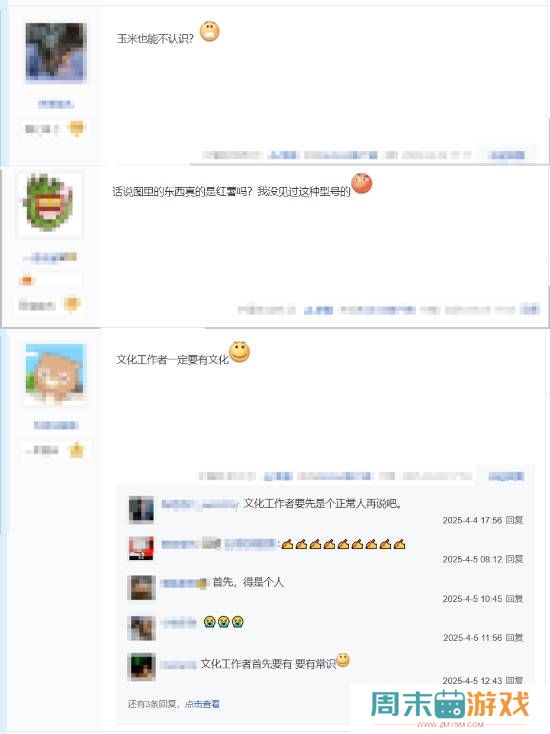Click the small orange icon below second poster's username
This screenshot has height=734, width=550.
tap(27, 280)
